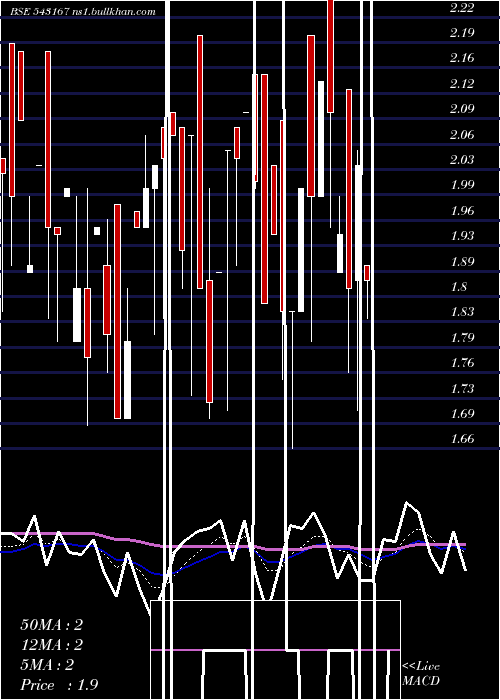Image resolution: width=500 pixels, height=700 pixels.
Task: Click the 1.93 price axis label
Action: pos(462,236)
